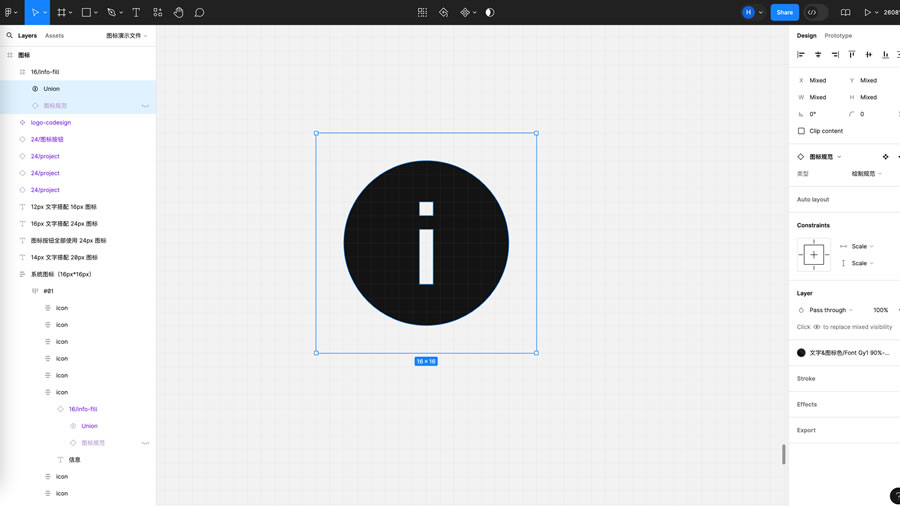Activate the Comment tool
This screenshot has width=900, height=506.
[199, 13]
